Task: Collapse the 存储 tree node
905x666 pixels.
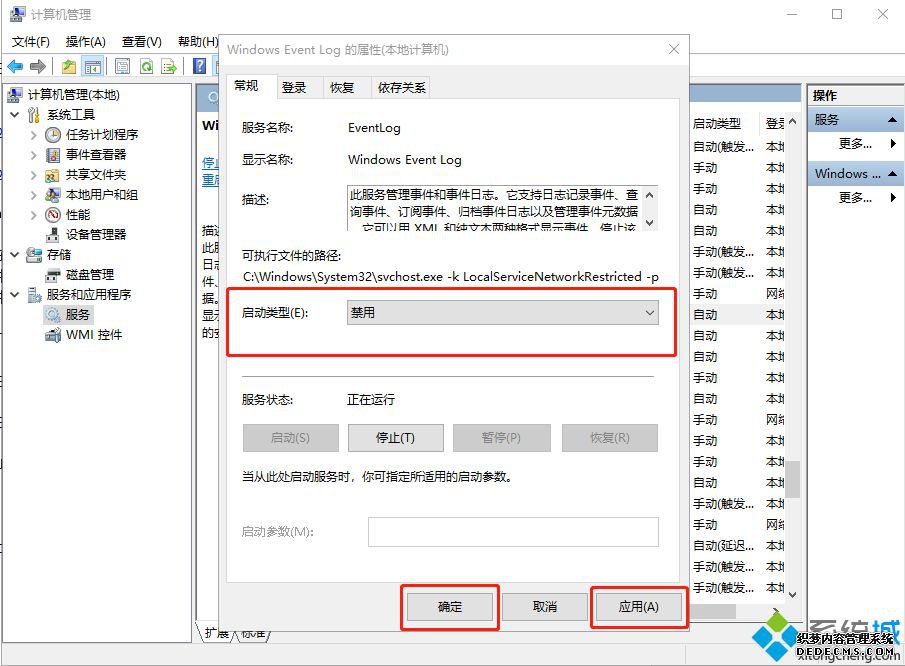Action: click(x=15, y=255)
